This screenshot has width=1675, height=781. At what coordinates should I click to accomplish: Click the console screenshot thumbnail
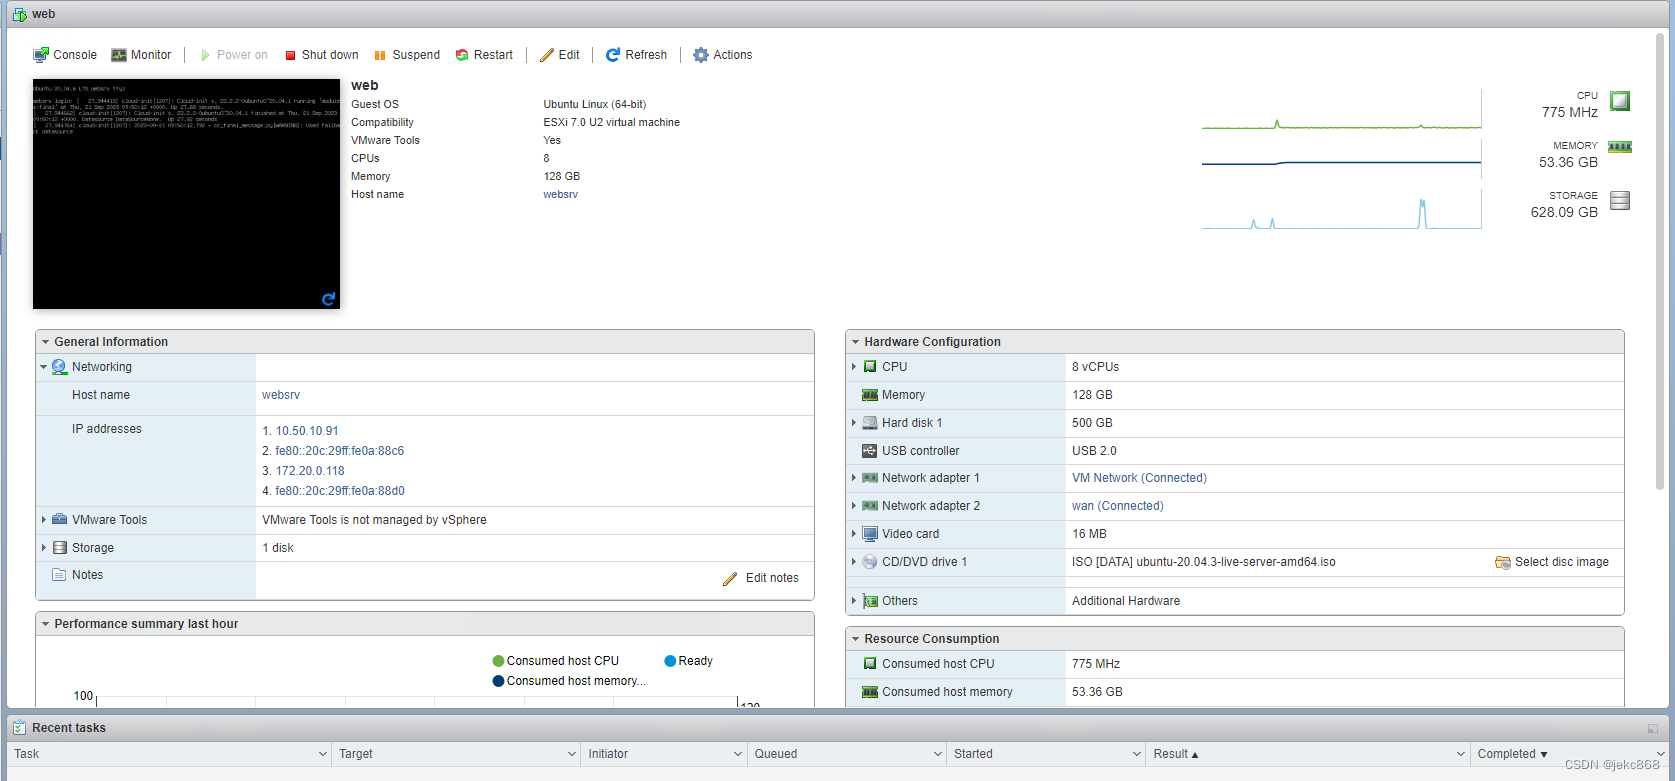click(186, 194)
